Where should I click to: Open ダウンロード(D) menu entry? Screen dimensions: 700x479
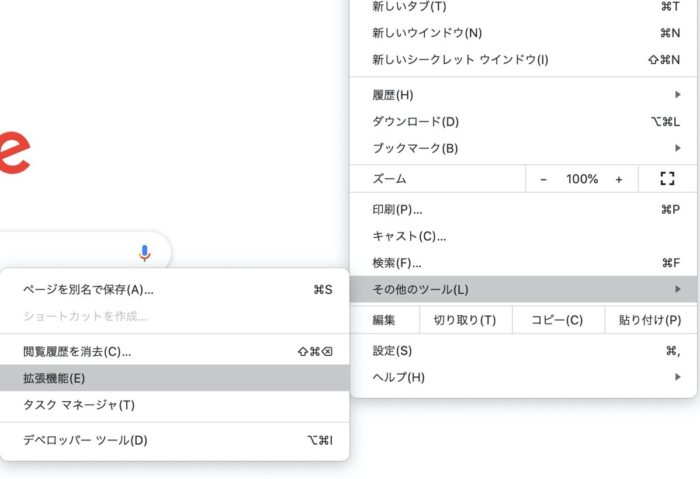pos(415,122)
